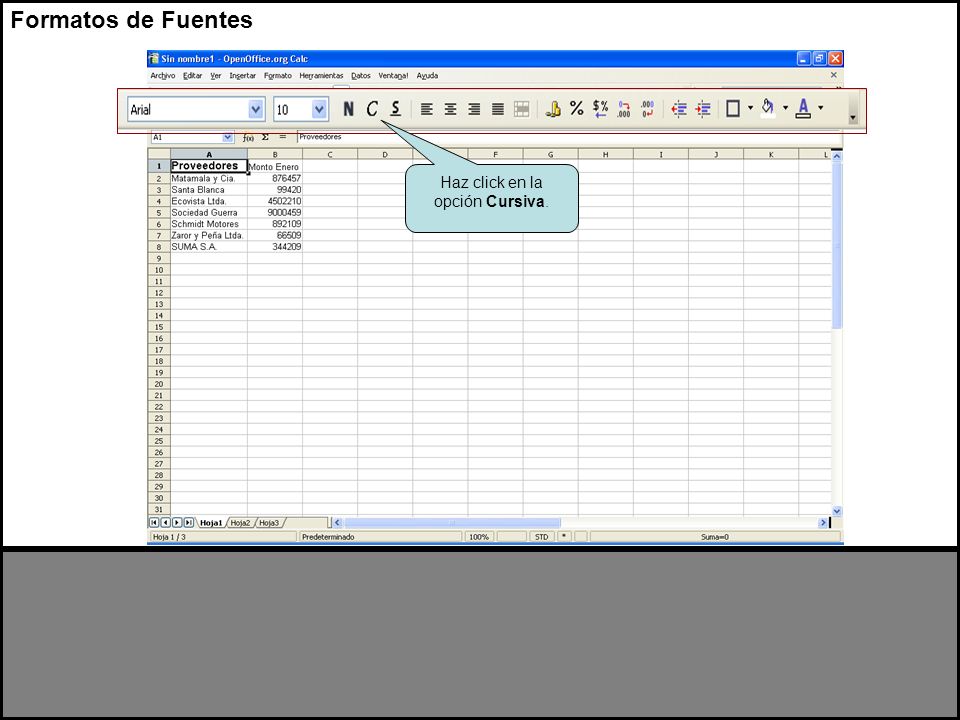Click the merge cells icon
This screenshot has height=720, width=960.
[522, 109]
